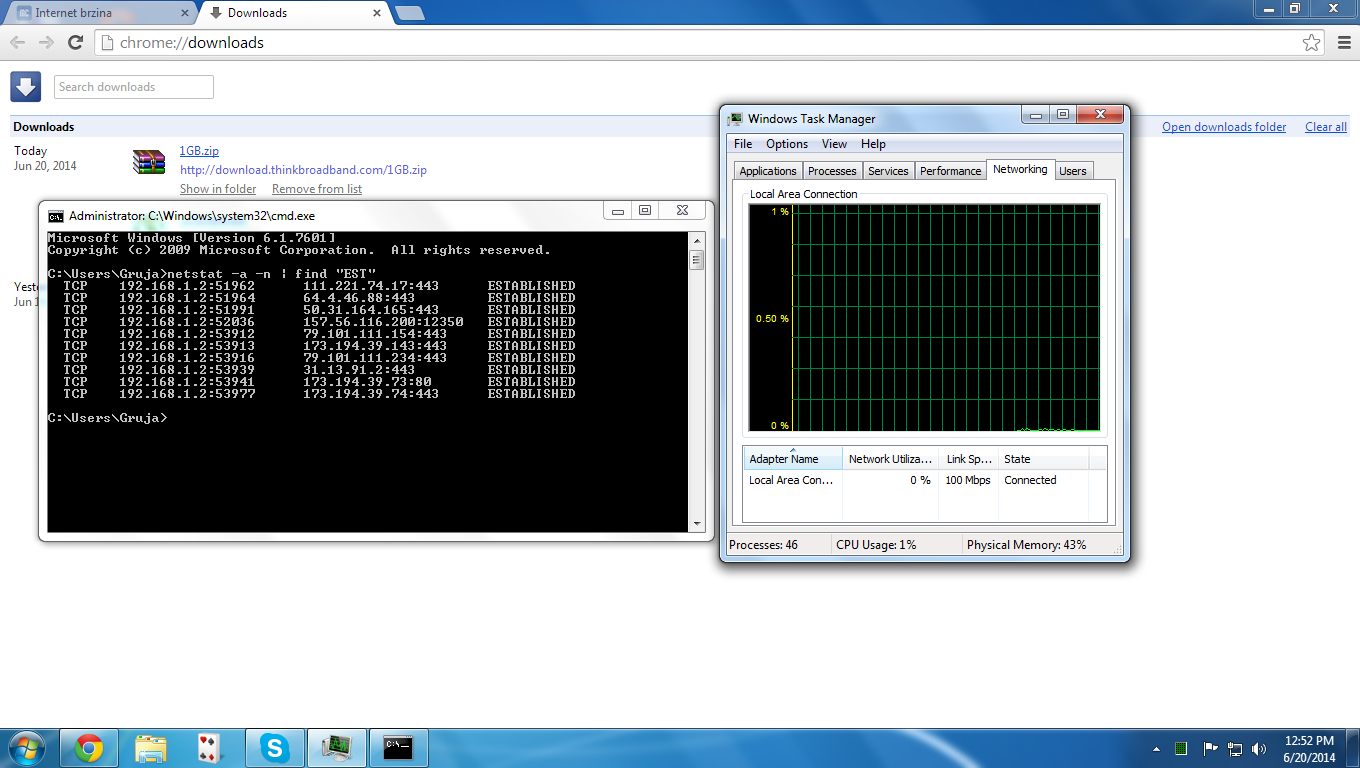Click Open downloads folder
Image resolution: width=1360 pixels, height=768 pixels.
click(1224, 127)
